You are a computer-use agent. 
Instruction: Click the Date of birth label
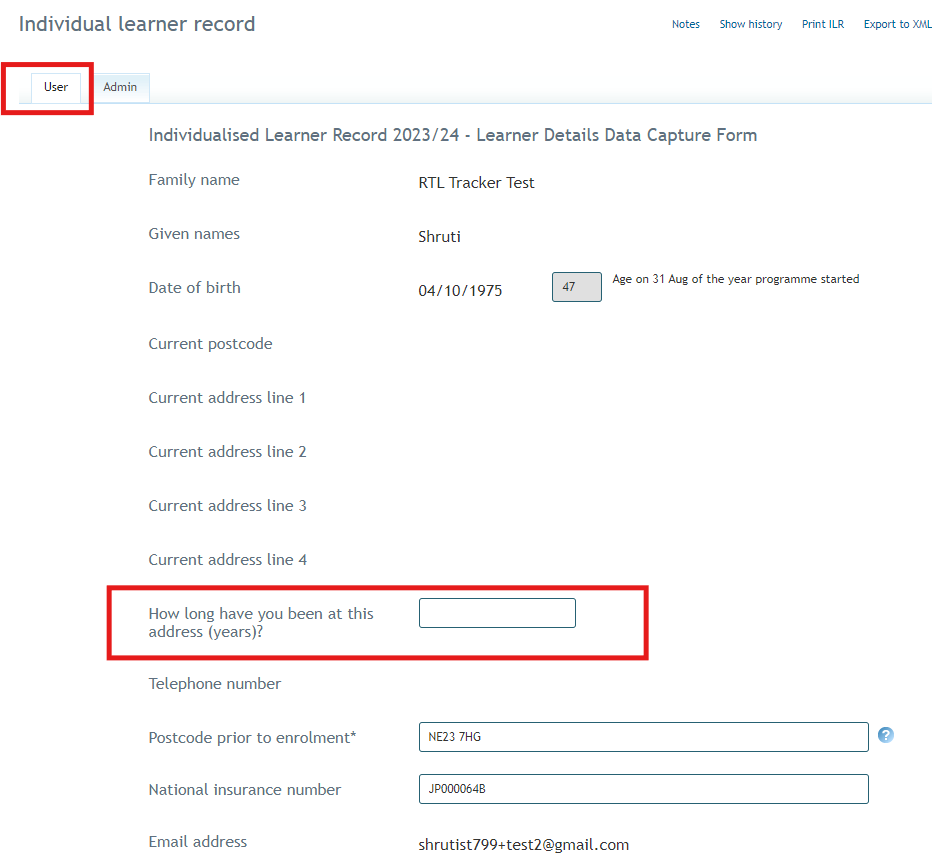[194, 288]
